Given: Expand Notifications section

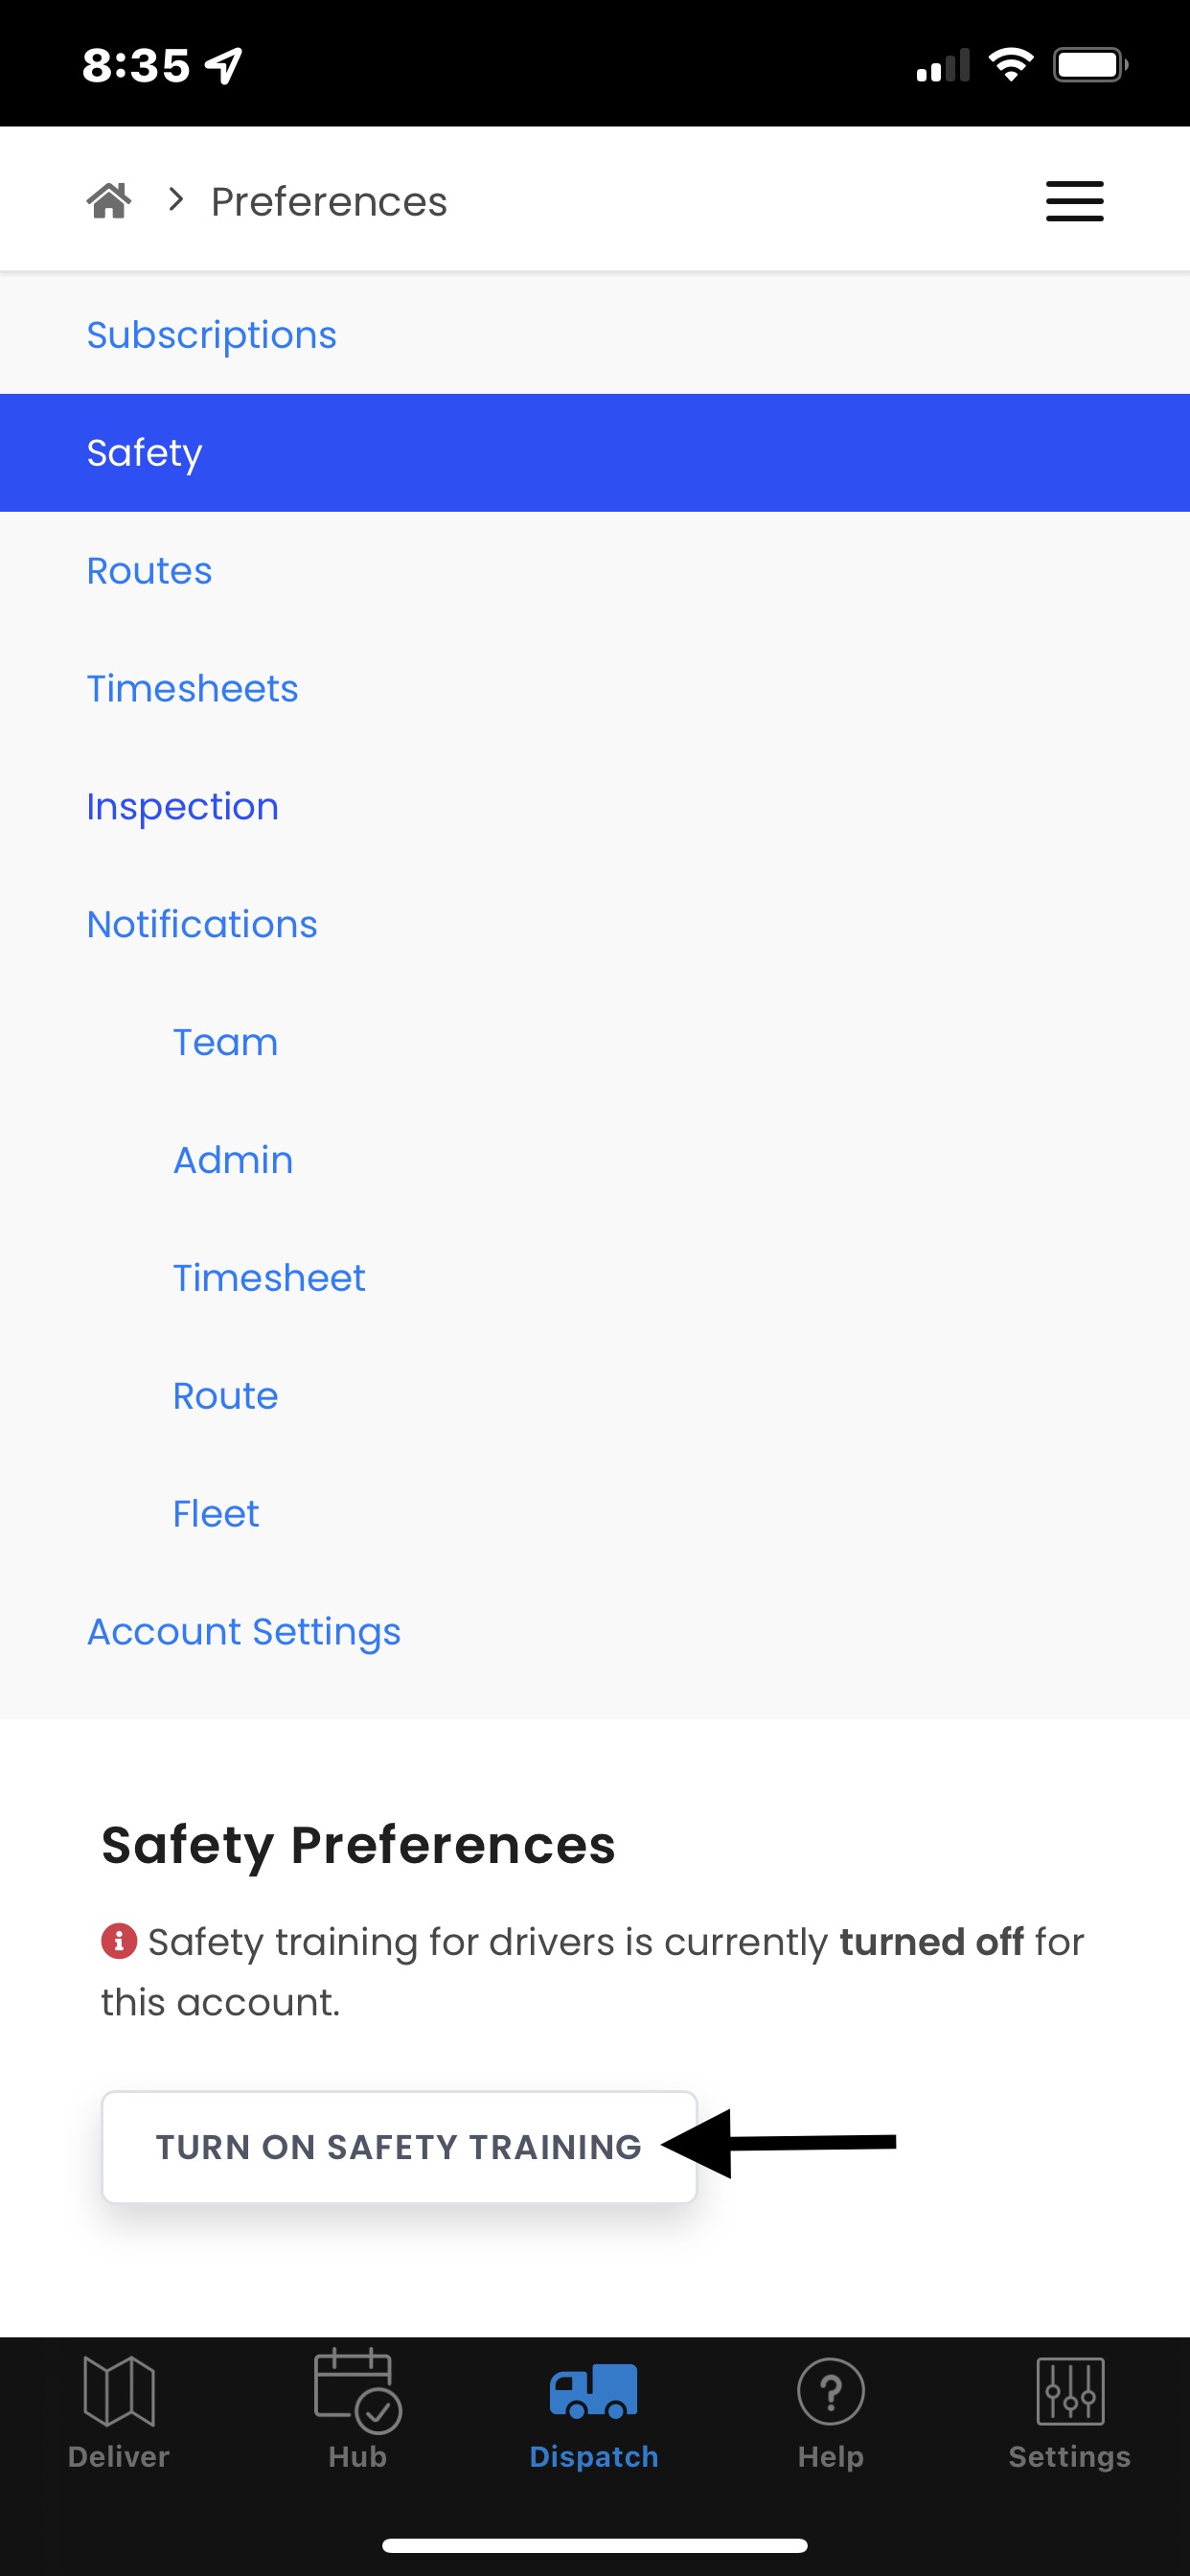Looking at the screenshot, I should coord(594,925).
